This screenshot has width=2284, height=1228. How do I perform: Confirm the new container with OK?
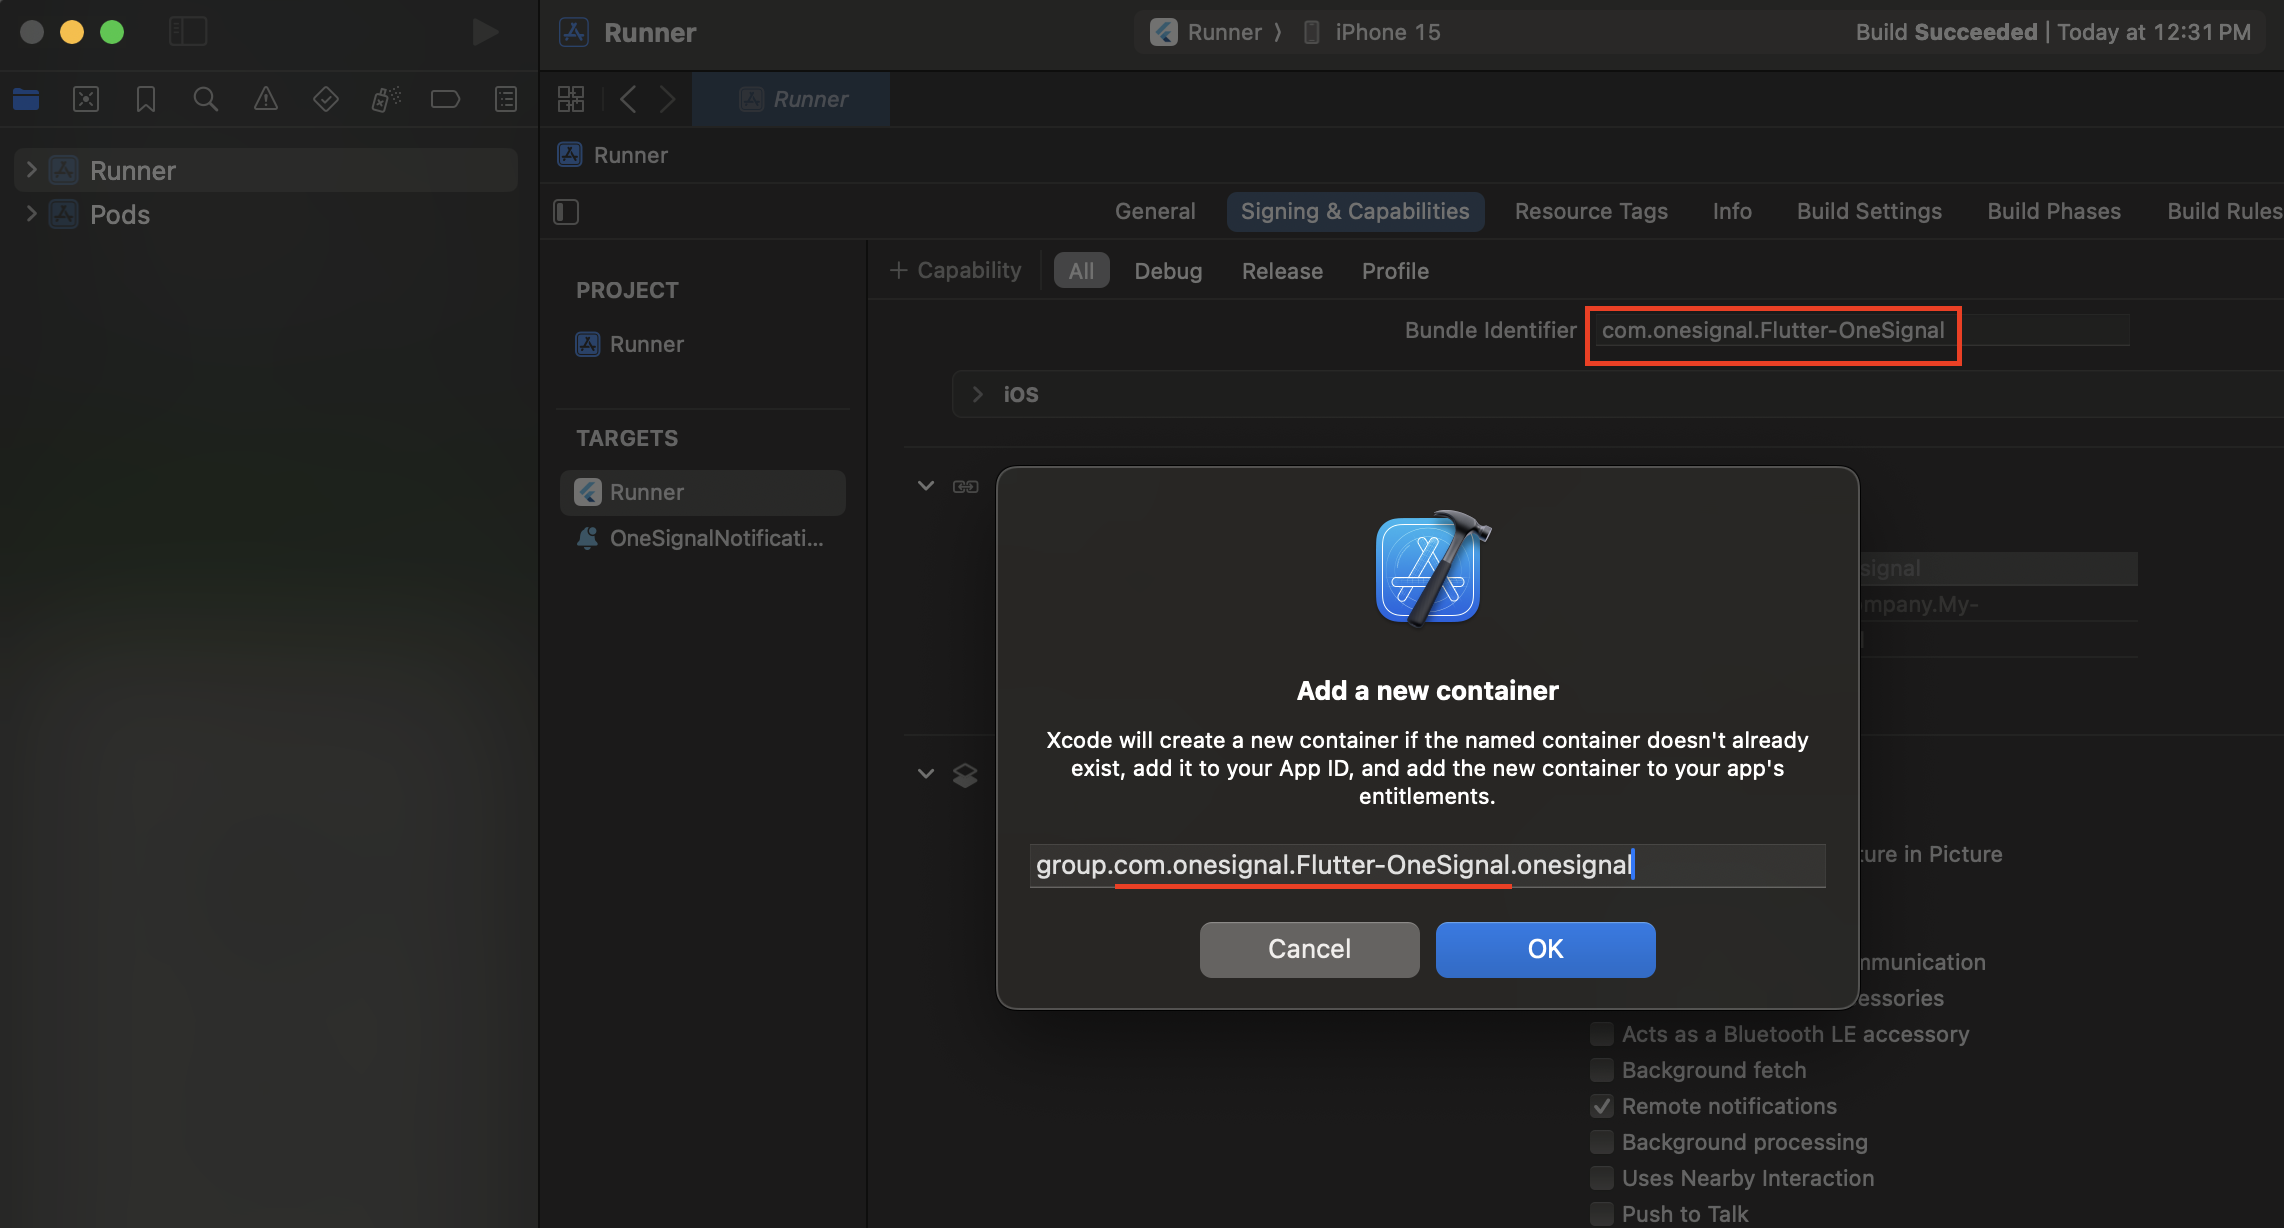click(x=1545, y=949)
